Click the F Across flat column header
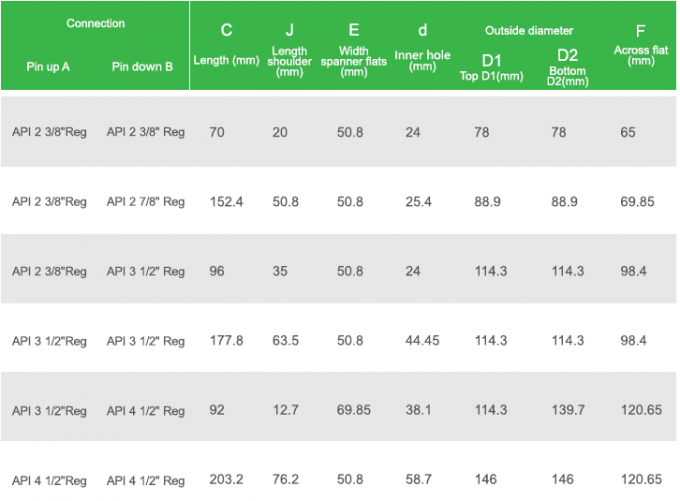 (640, 44)
